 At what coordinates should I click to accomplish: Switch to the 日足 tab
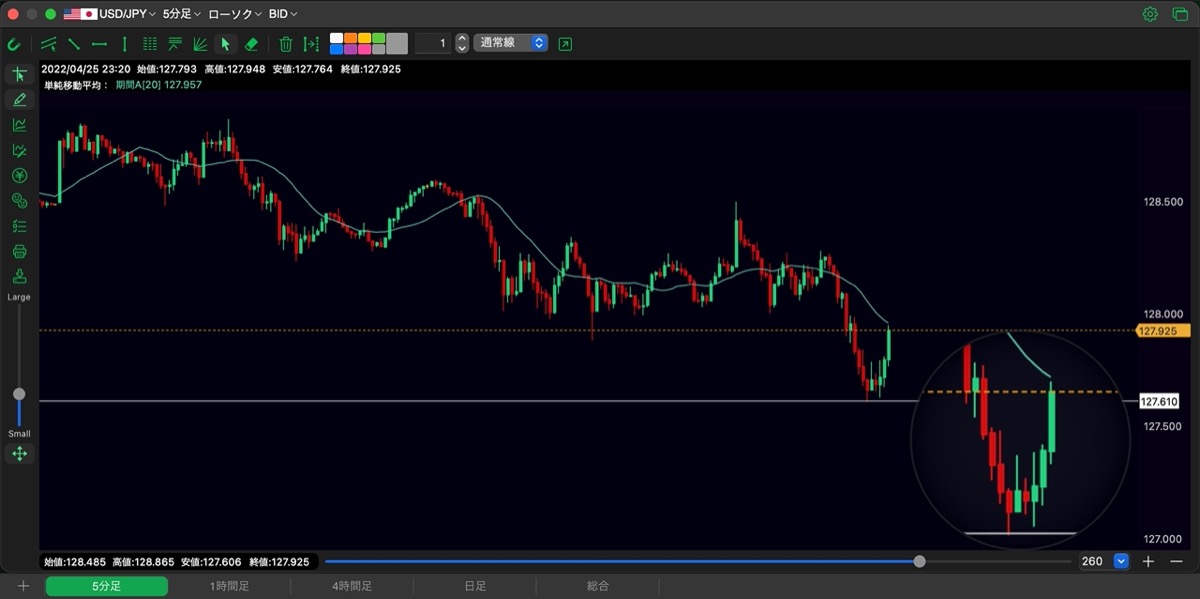pyautogui.click(x=475, y=586)
